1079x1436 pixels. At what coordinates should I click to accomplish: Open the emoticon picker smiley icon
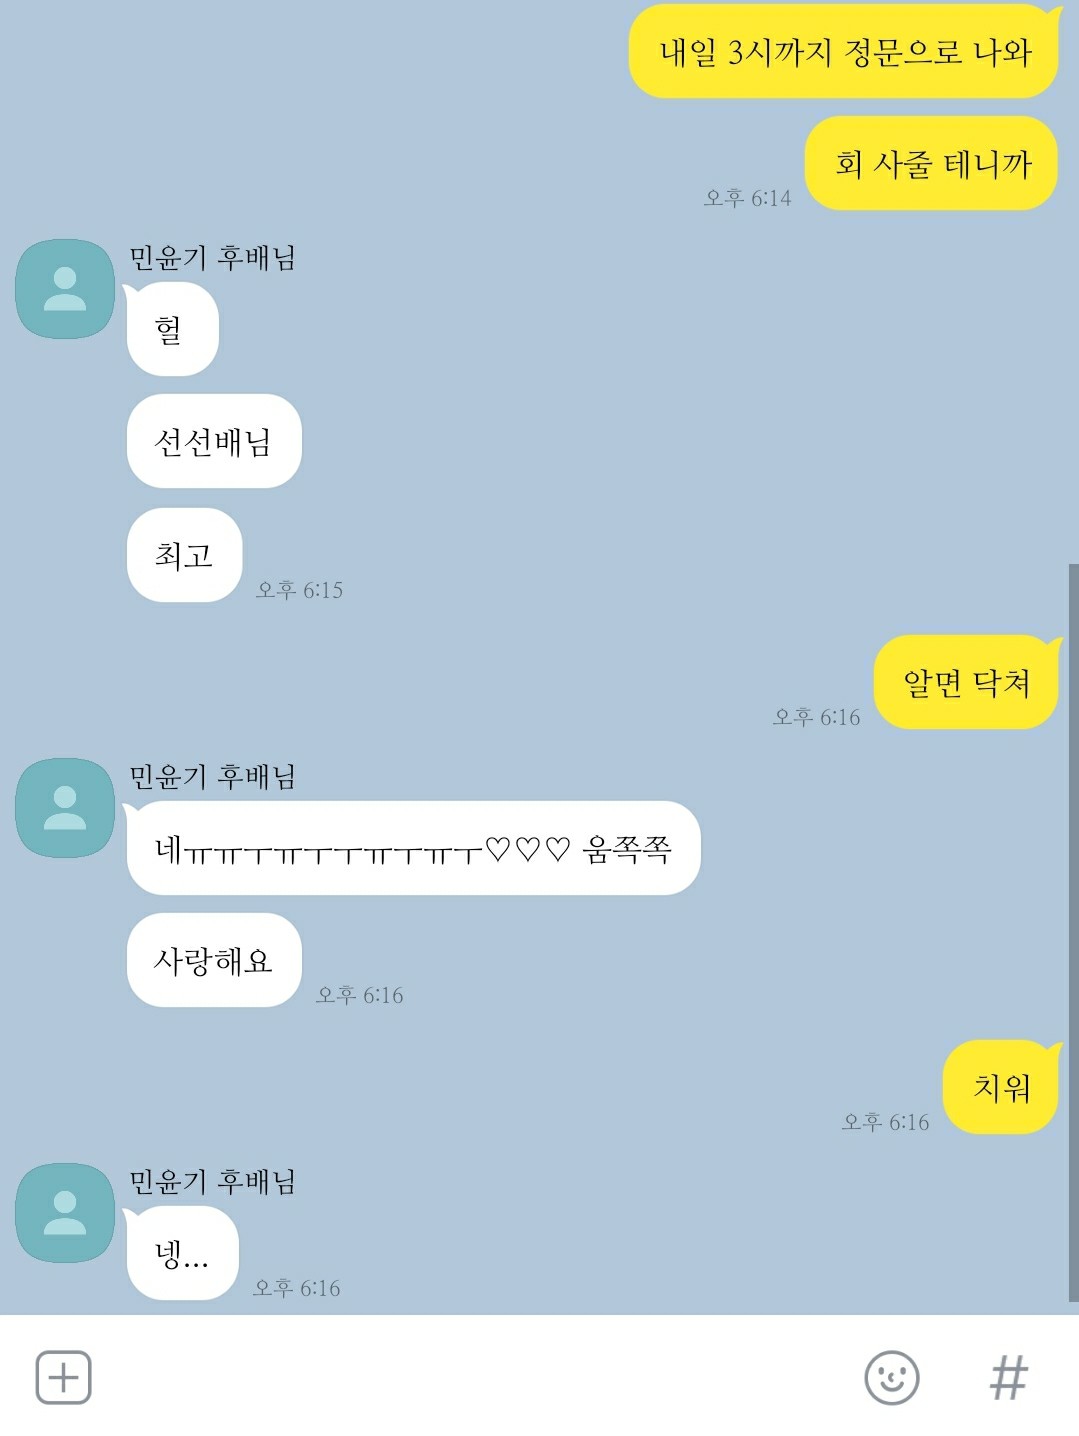(x=891, y=1377)
